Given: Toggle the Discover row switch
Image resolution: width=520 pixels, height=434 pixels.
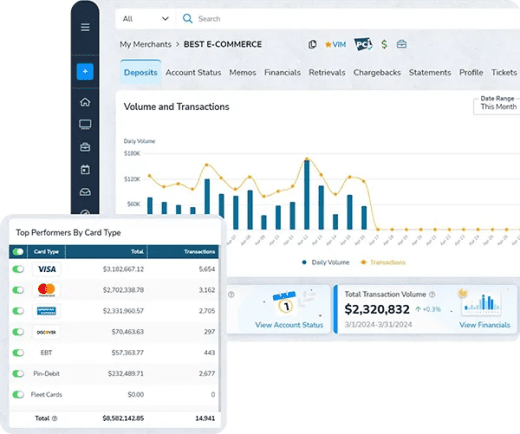Looking at the screenshot, I should click(x=18, y=332).
